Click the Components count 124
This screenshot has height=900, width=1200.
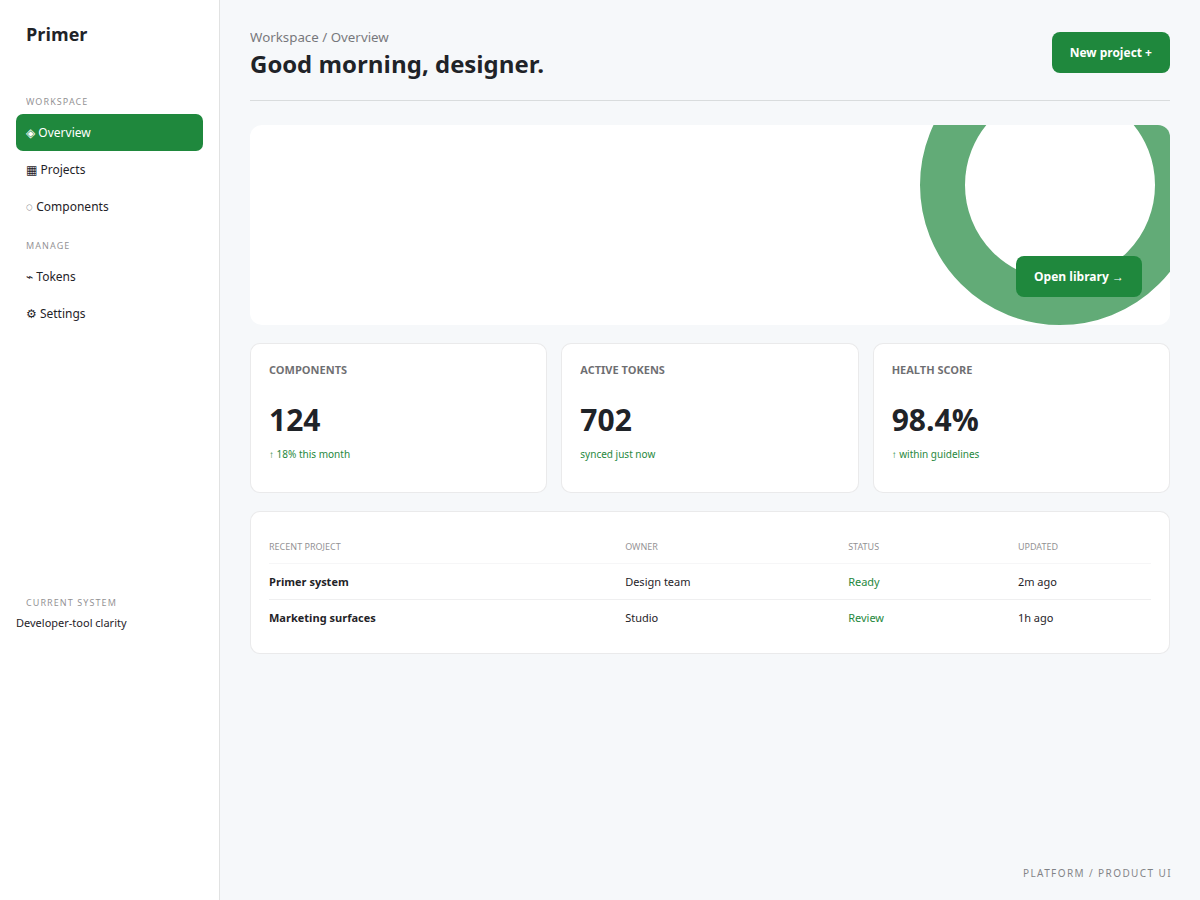point(295,420)
